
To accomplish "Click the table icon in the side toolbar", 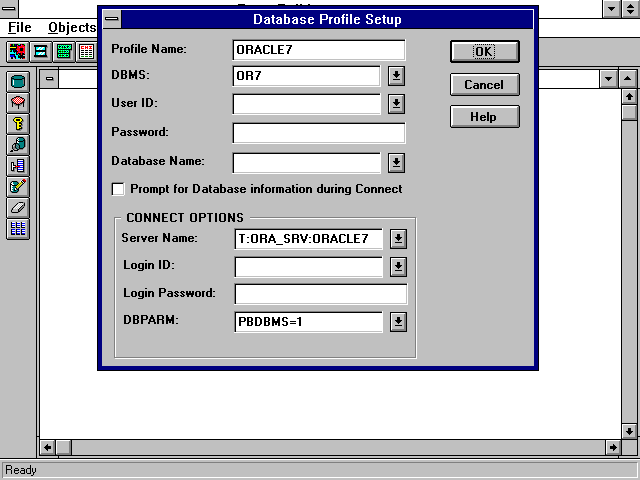I will coord(18,102).
